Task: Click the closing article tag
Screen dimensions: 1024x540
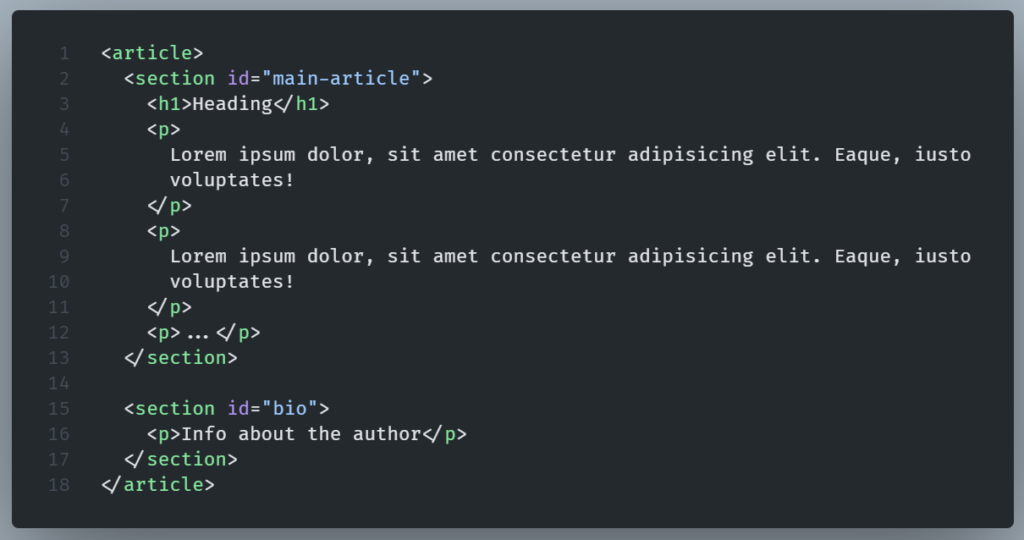Action: coord(158,485)
